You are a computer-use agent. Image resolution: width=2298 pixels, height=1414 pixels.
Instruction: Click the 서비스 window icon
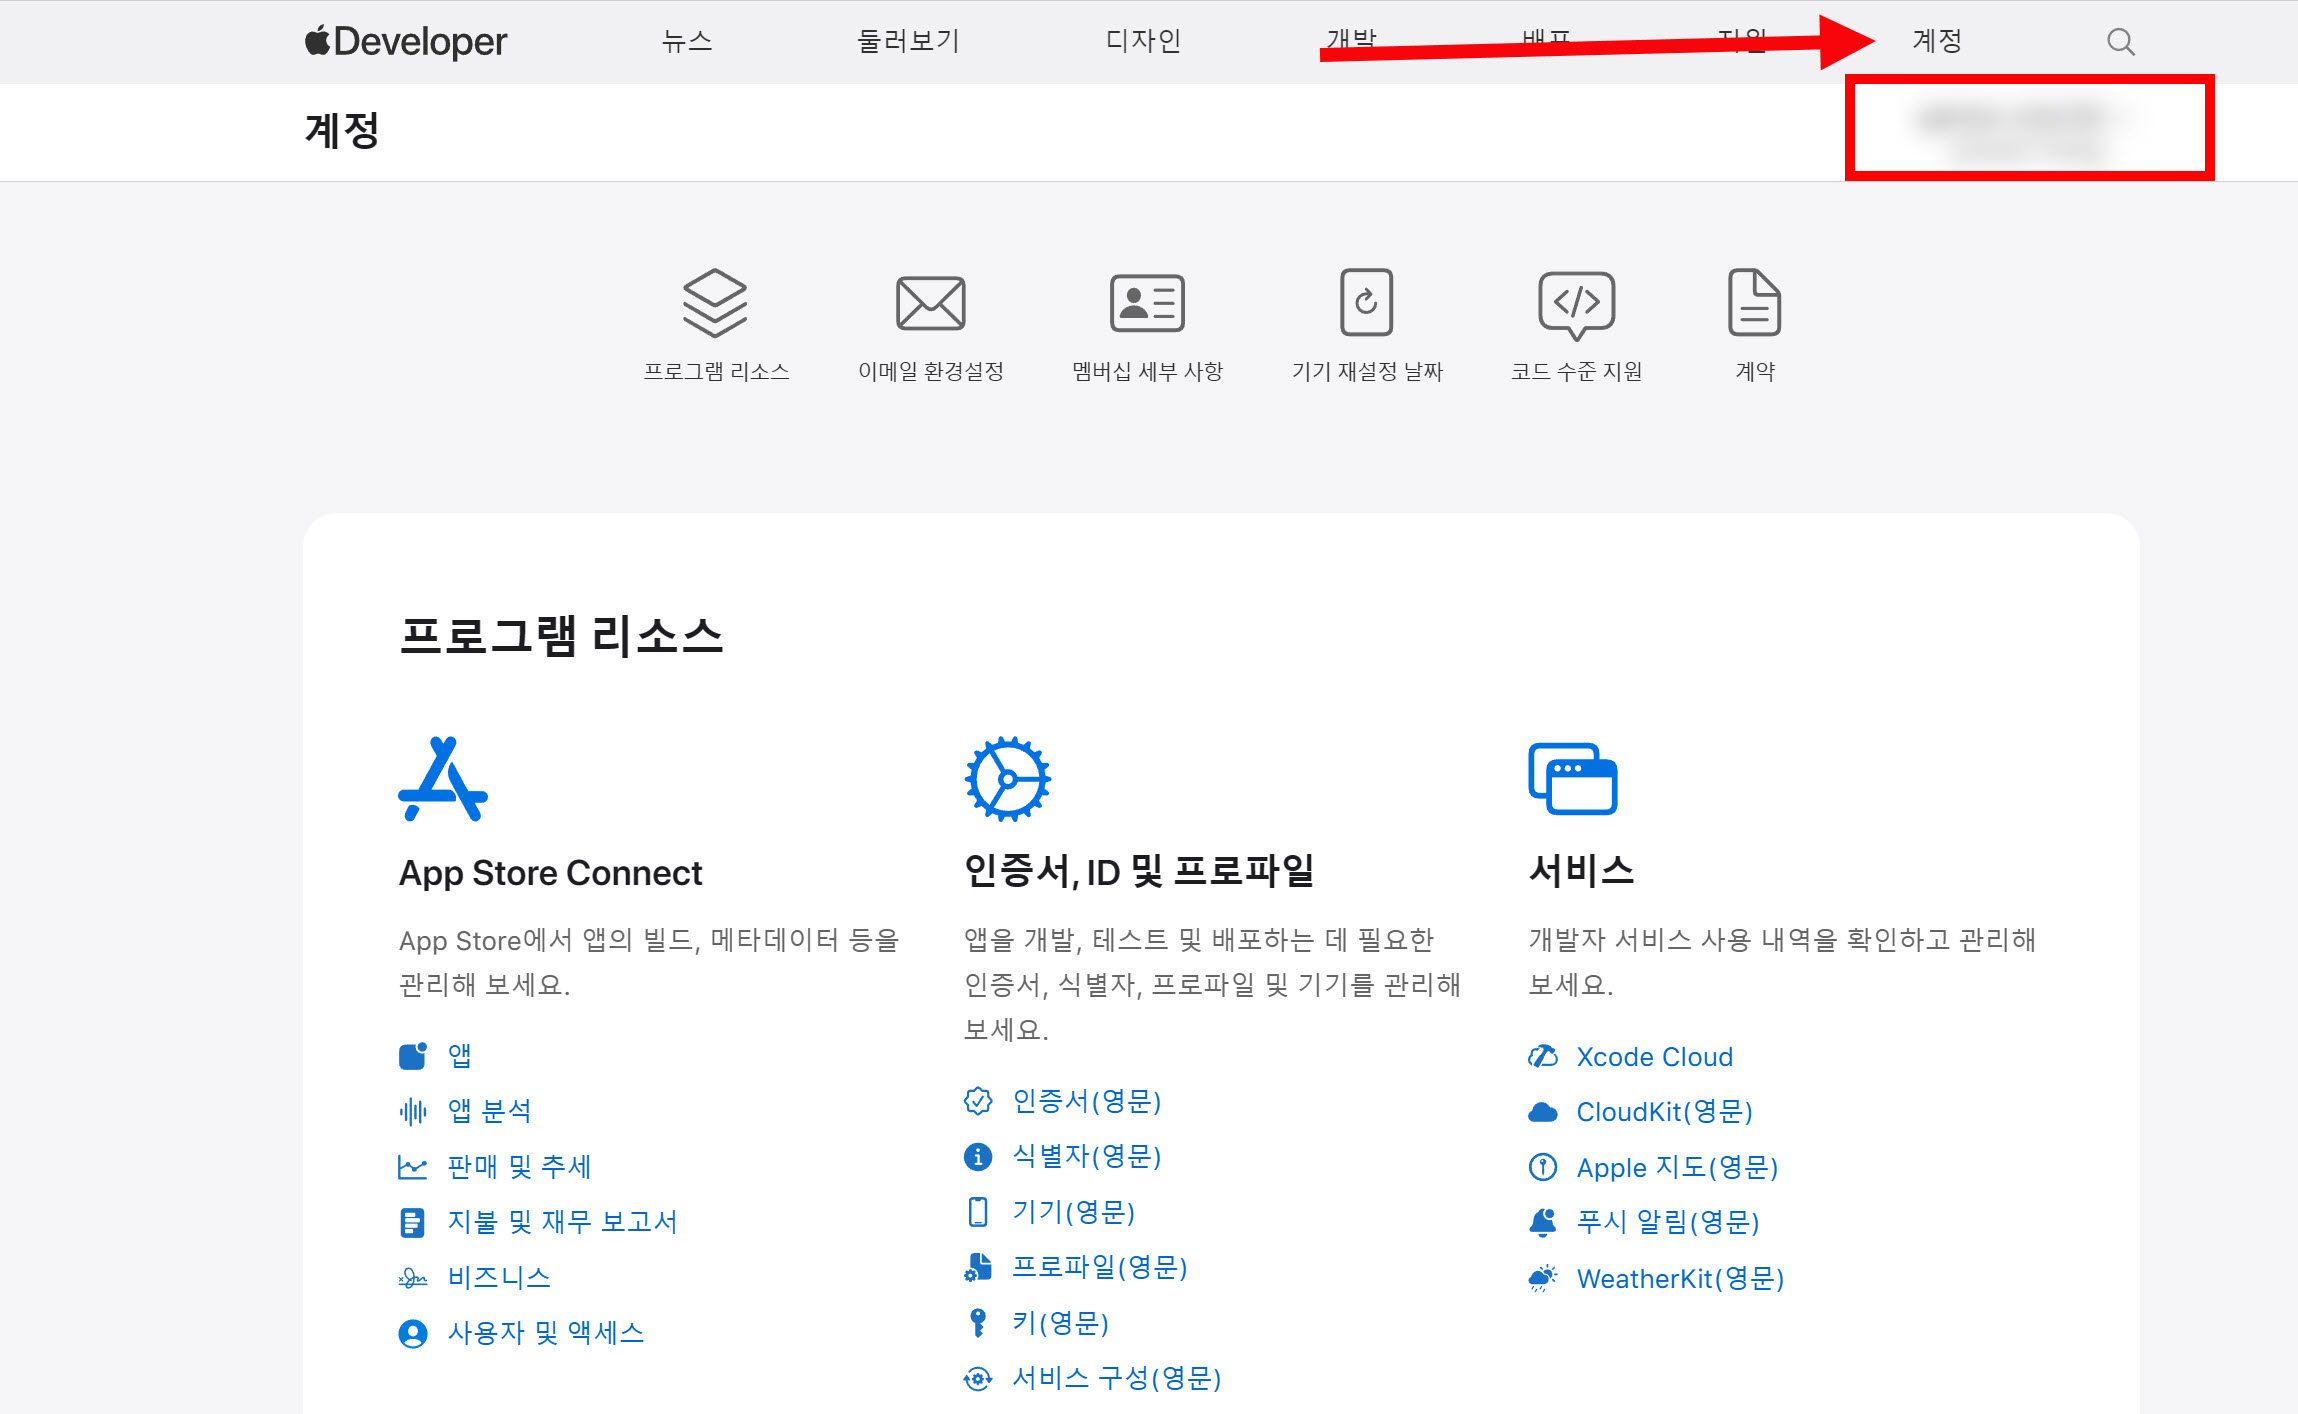tap(1572, 779)
